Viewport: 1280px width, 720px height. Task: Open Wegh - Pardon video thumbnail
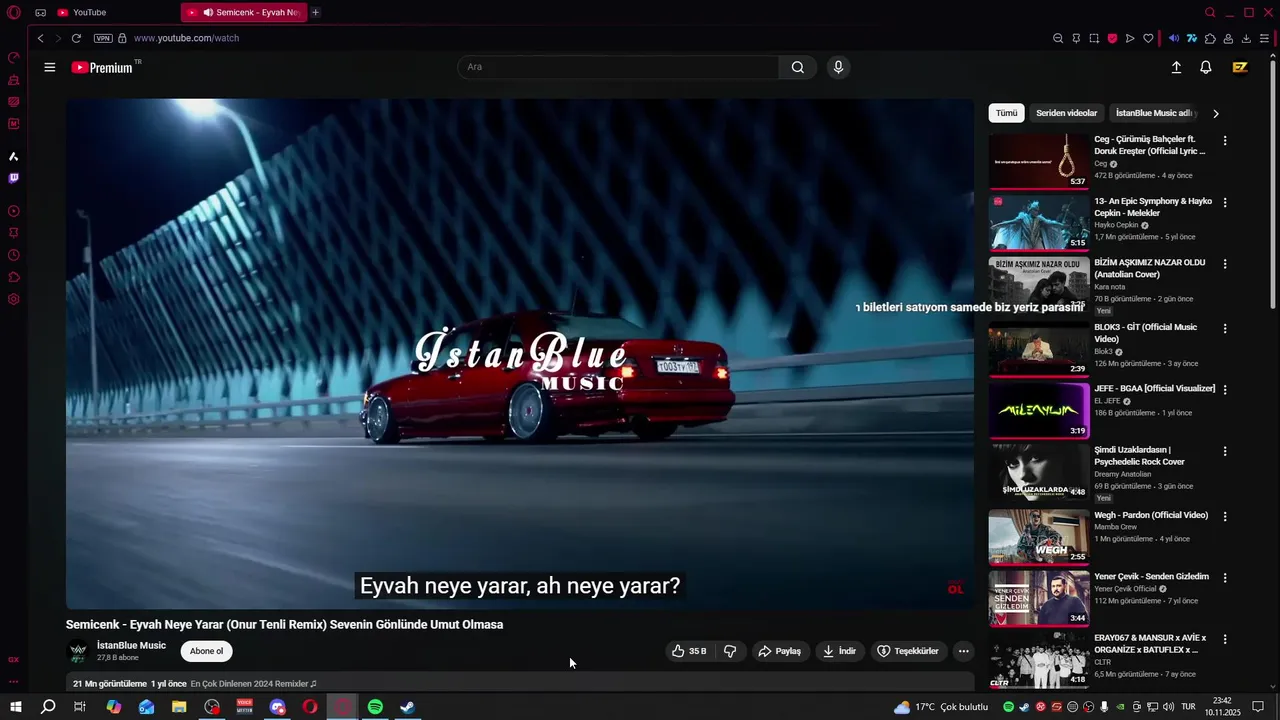point(1039,537)
